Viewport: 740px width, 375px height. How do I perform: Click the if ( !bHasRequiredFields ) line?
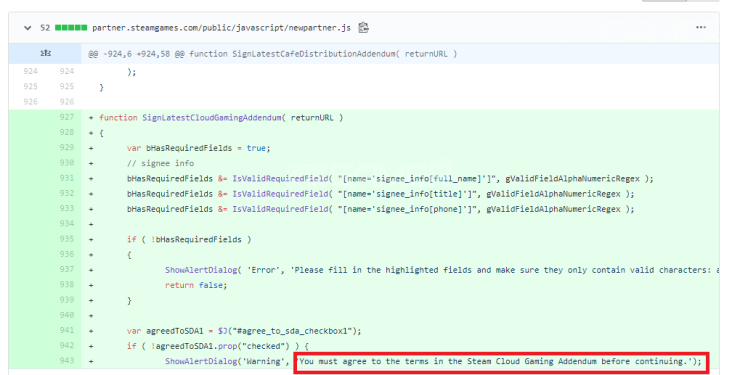pyautogui.click(x=189, y=240)
